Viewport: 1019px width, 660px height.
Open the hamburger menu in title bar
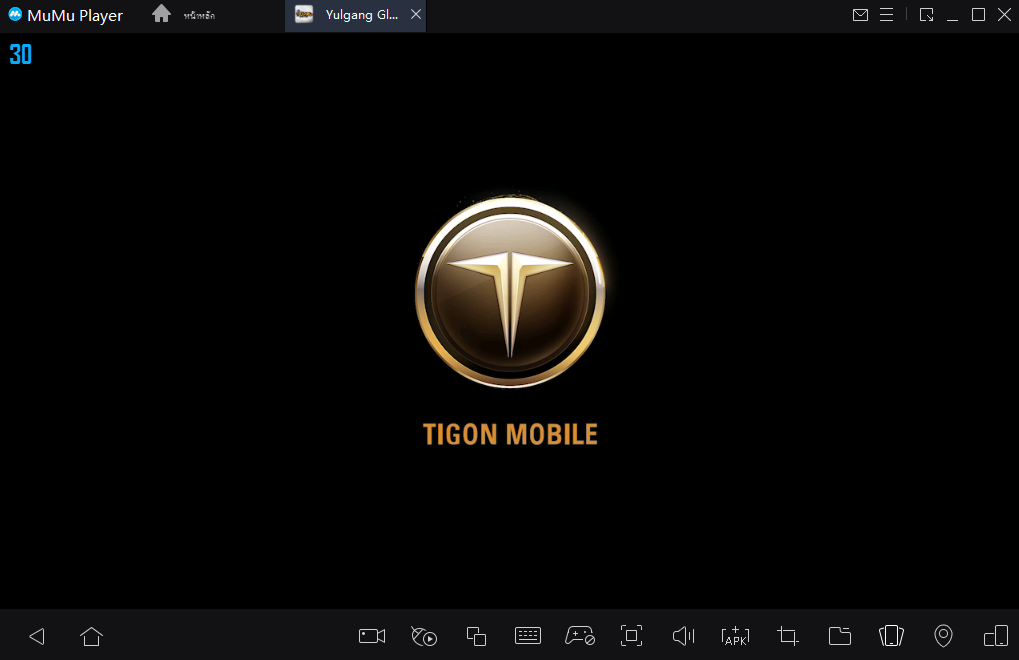coord(886,15)
